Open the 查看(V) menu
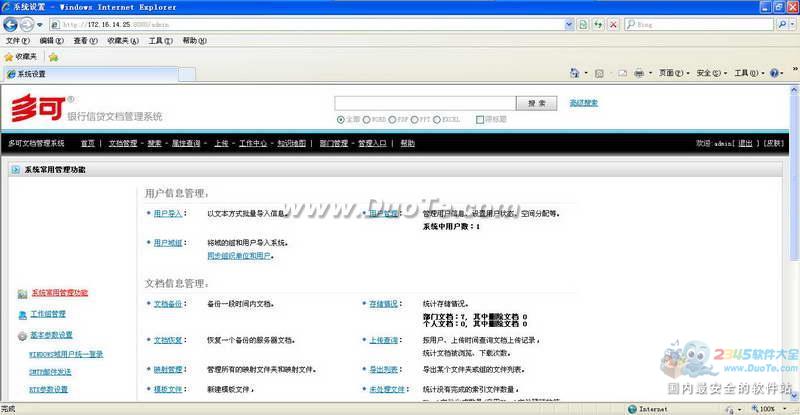This screenshot has height=415, width=800. point(86,40)
